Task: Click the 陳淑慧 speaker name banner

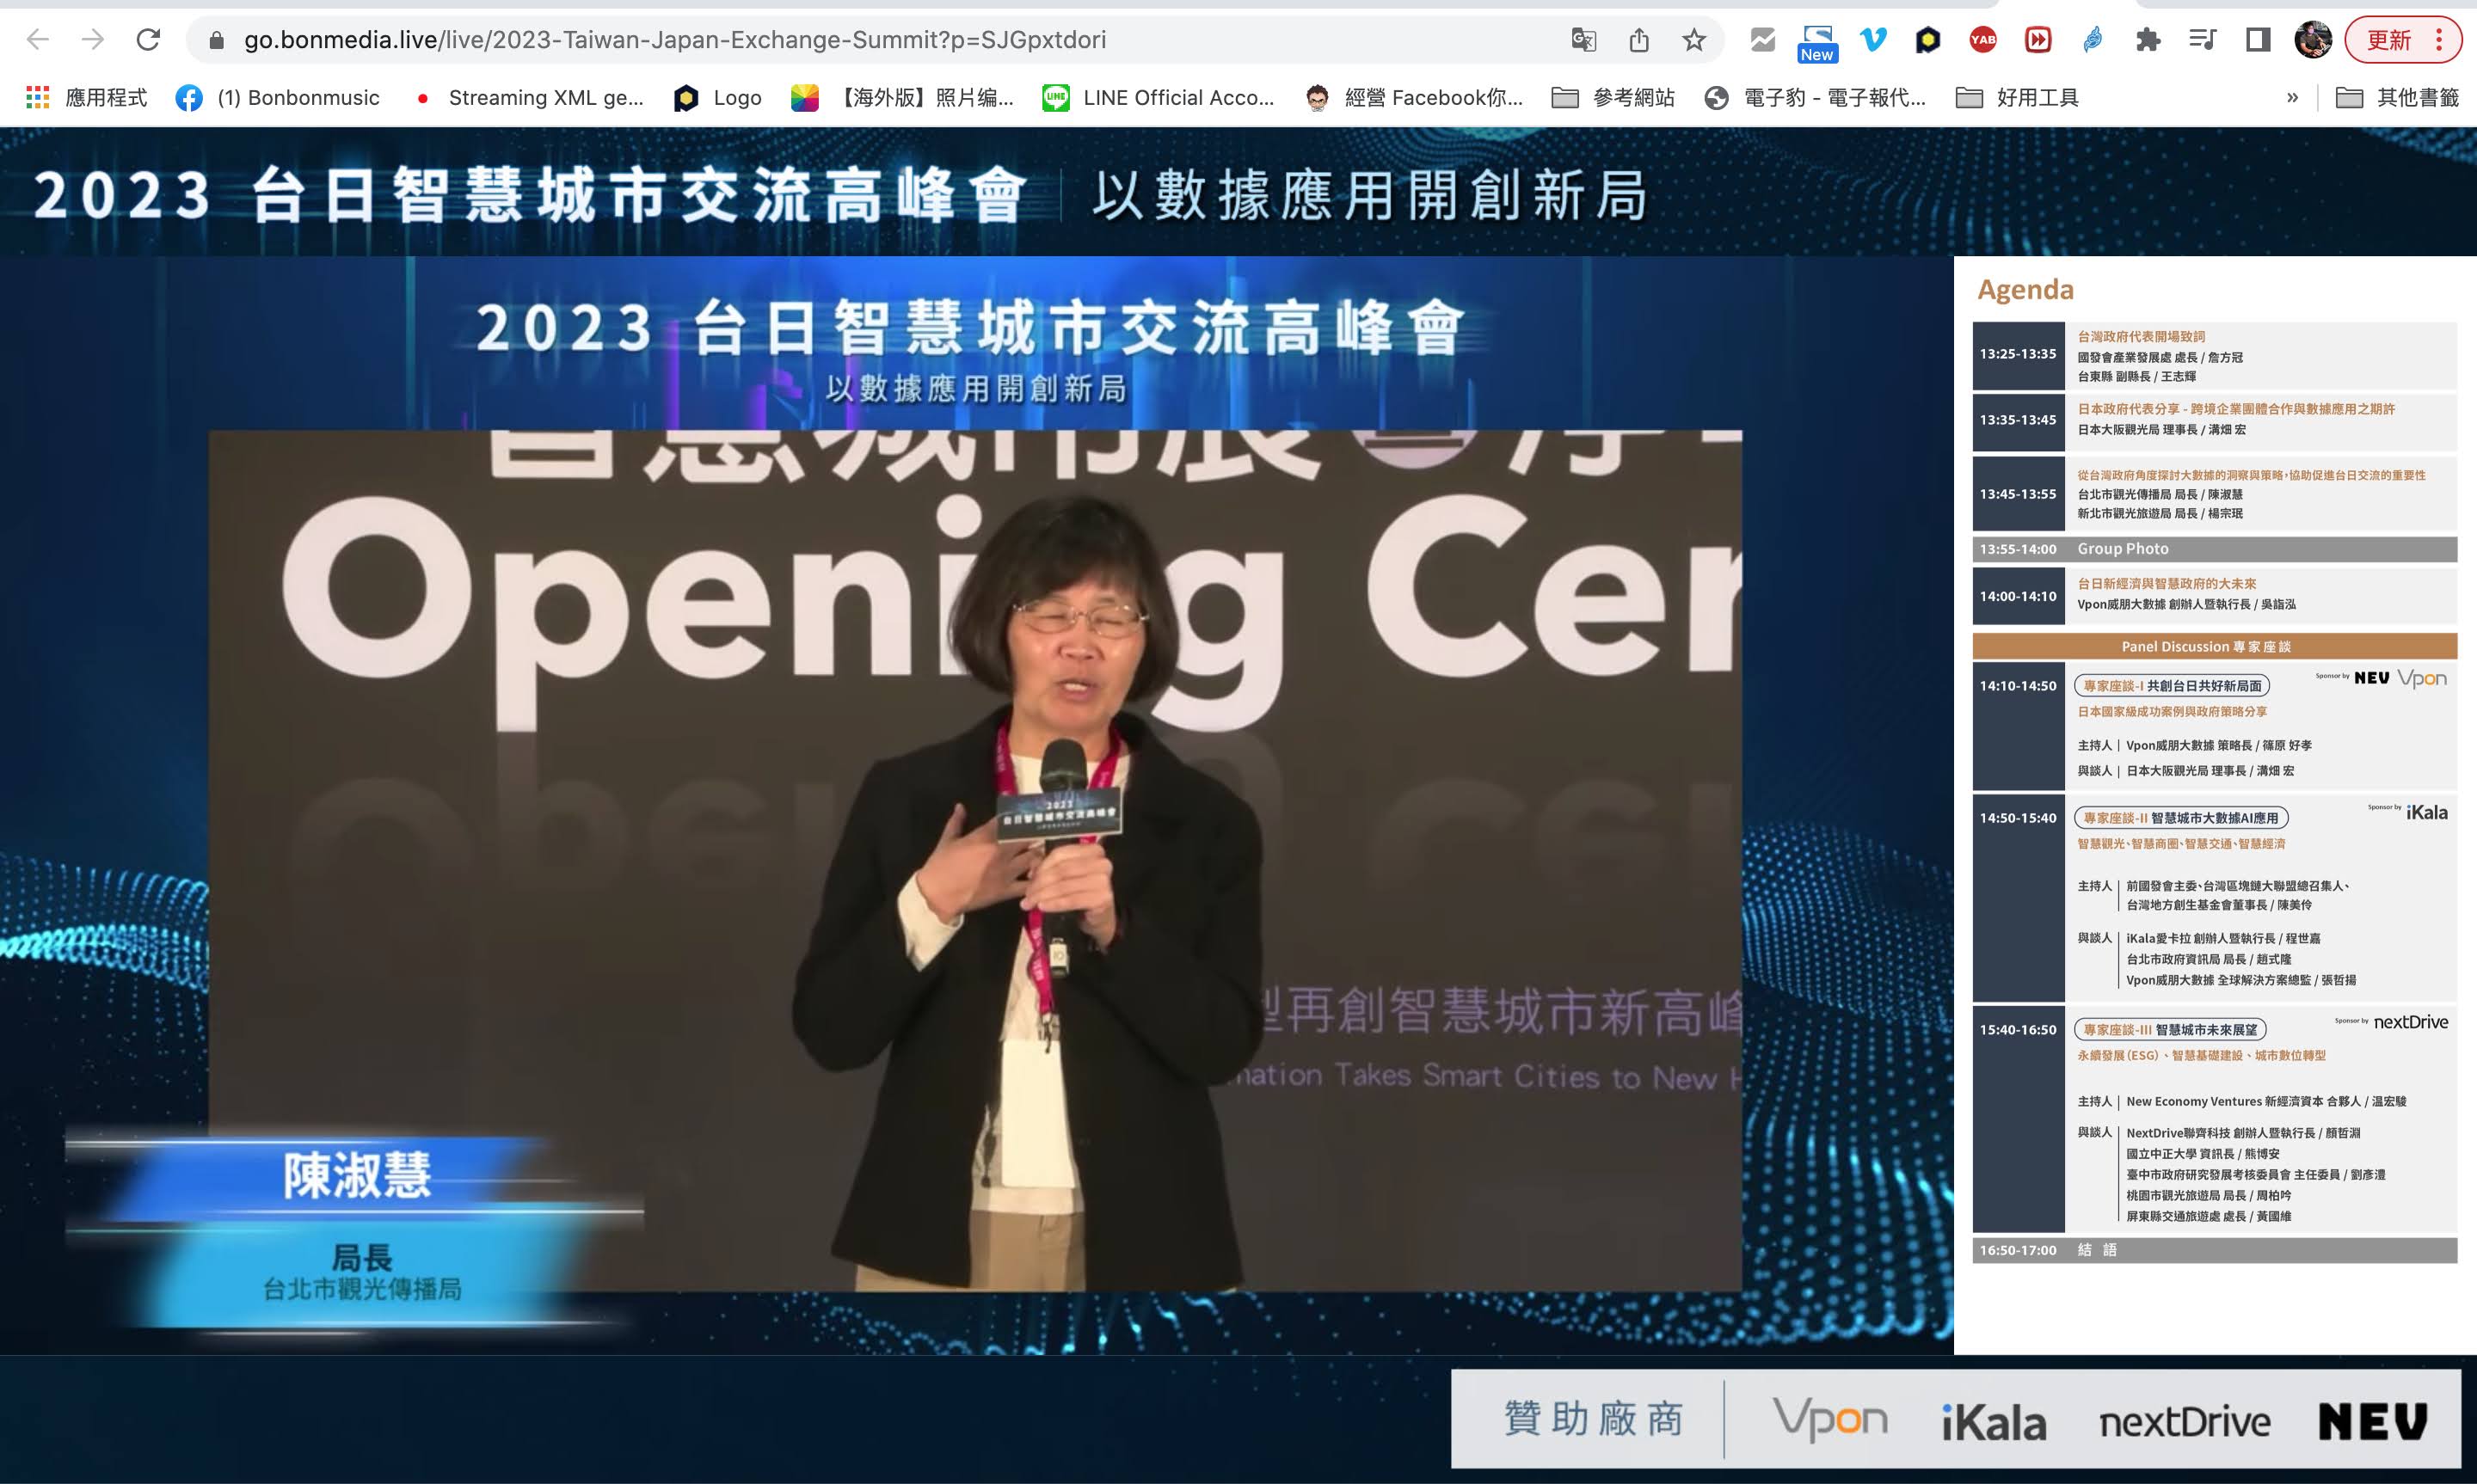Action: 357,1175
